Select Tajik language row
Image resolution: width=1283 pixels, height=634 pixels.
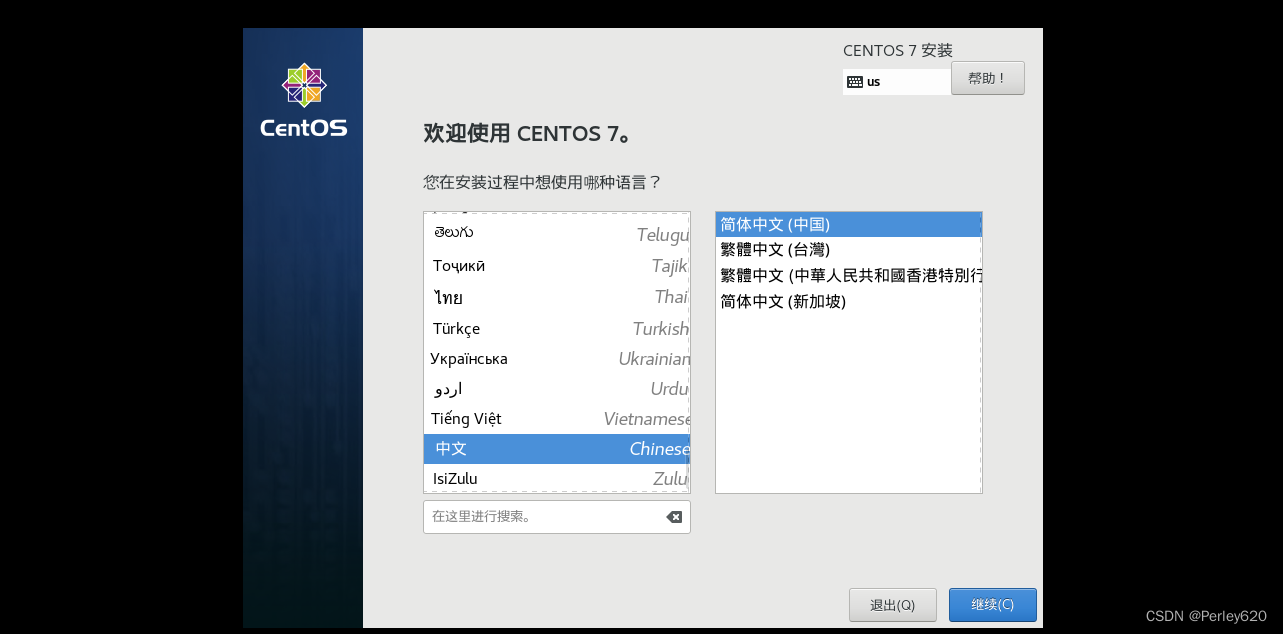(556, 266)
